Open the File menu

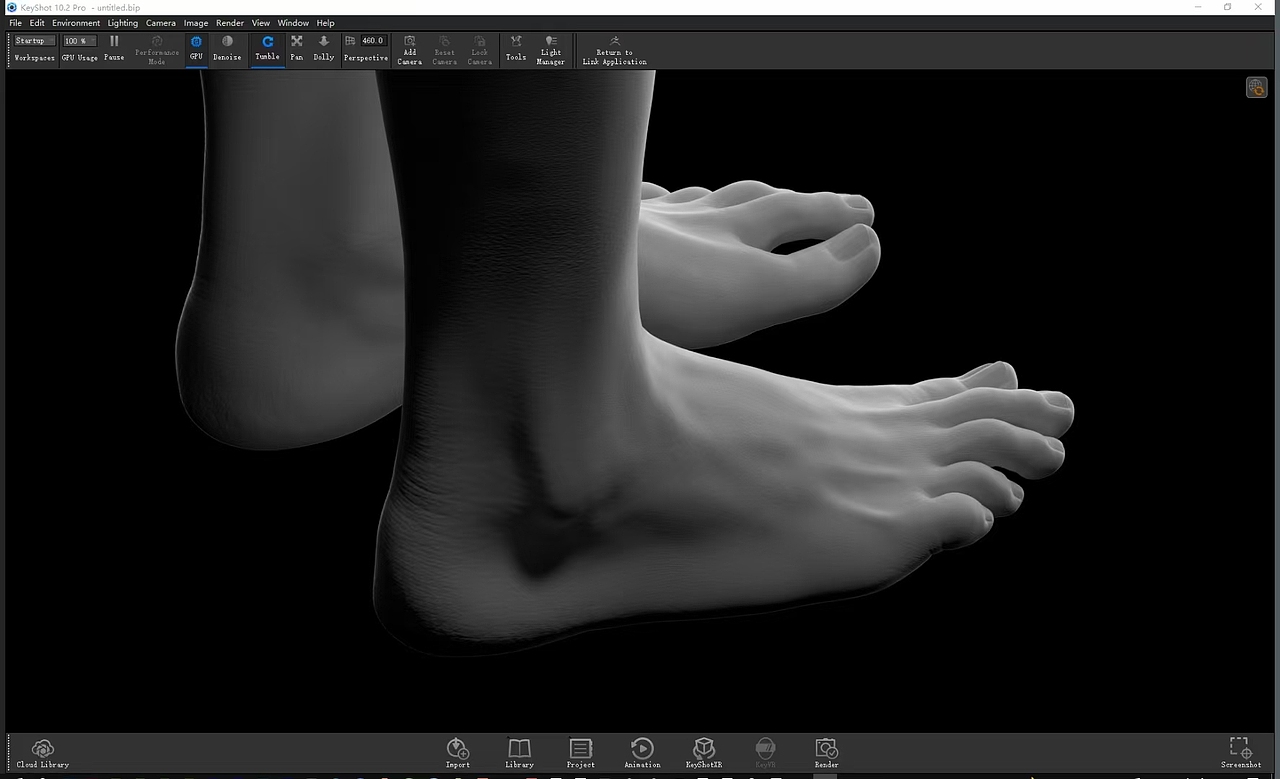(15, 23)
